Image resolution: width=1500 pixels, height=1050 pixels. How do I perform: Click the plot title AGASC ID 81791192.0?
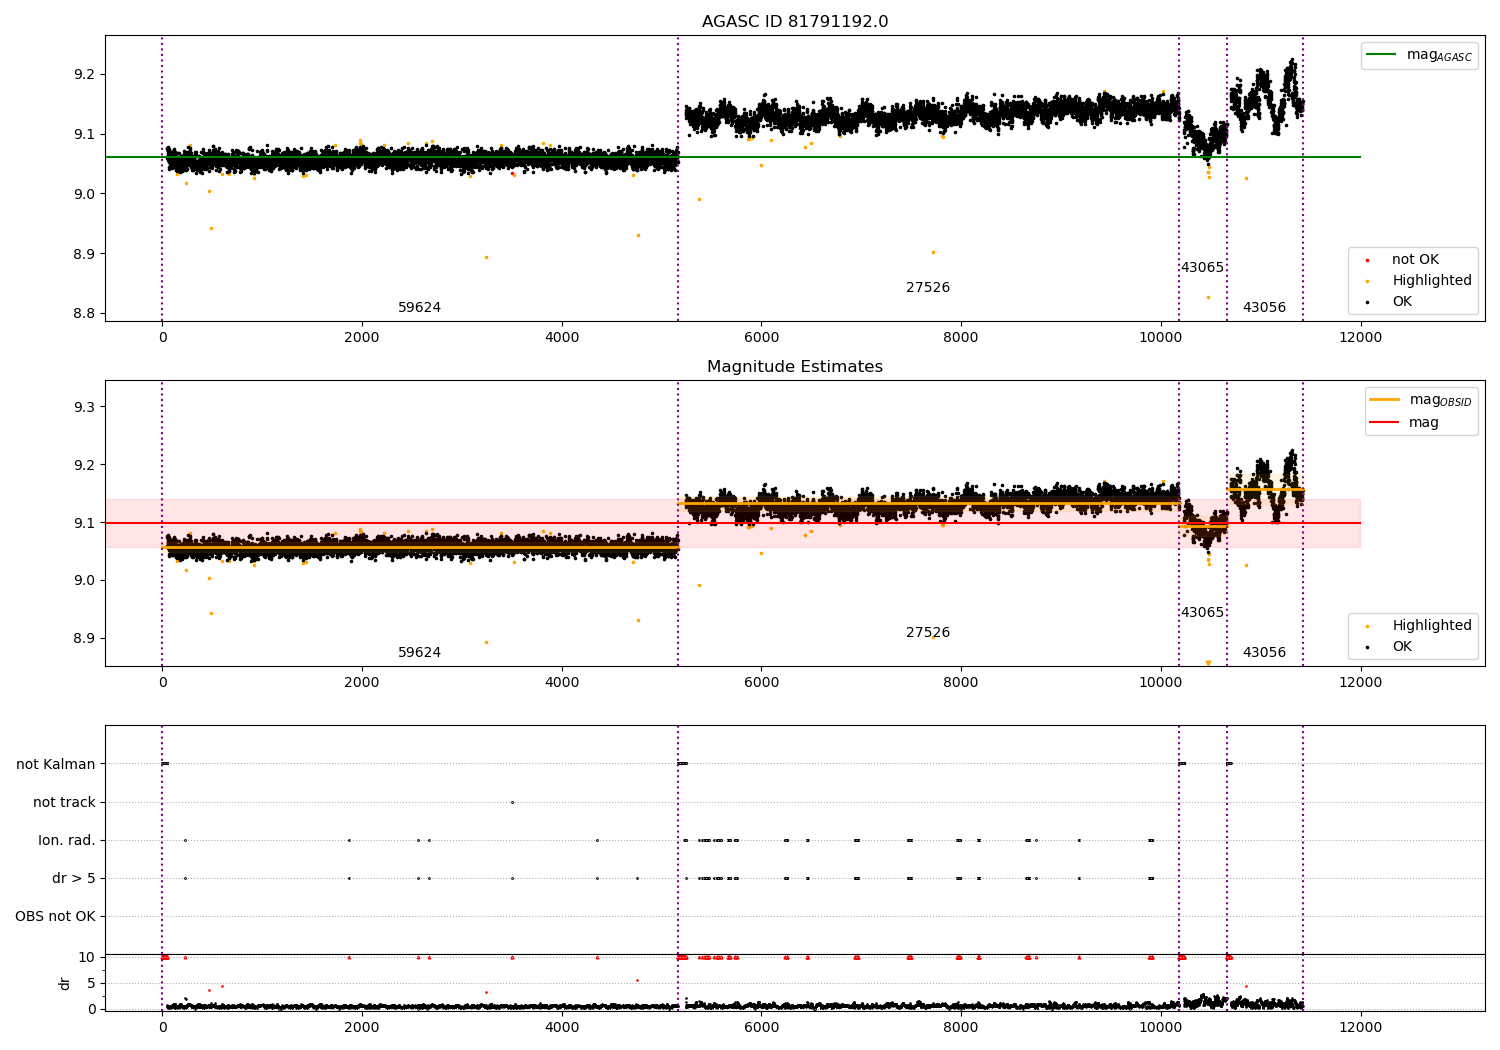794,22
